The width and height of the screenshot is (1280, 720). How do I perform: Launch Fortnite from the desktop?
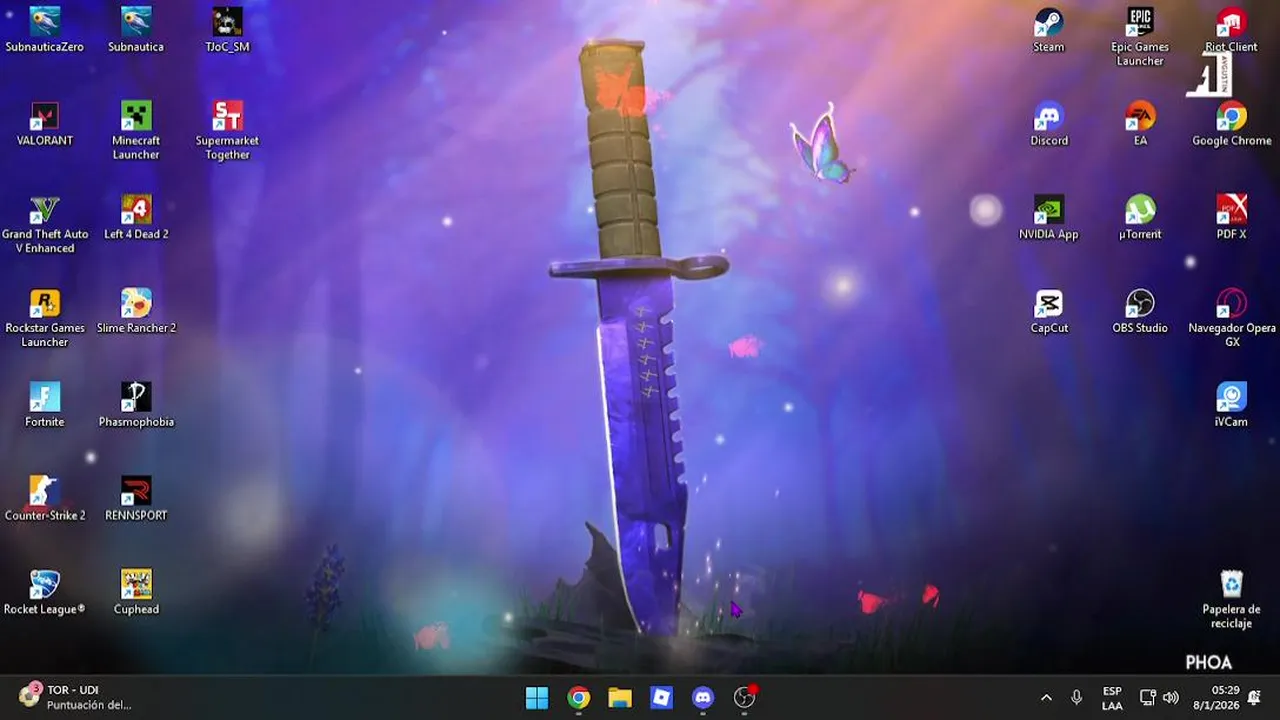(44, 405)
